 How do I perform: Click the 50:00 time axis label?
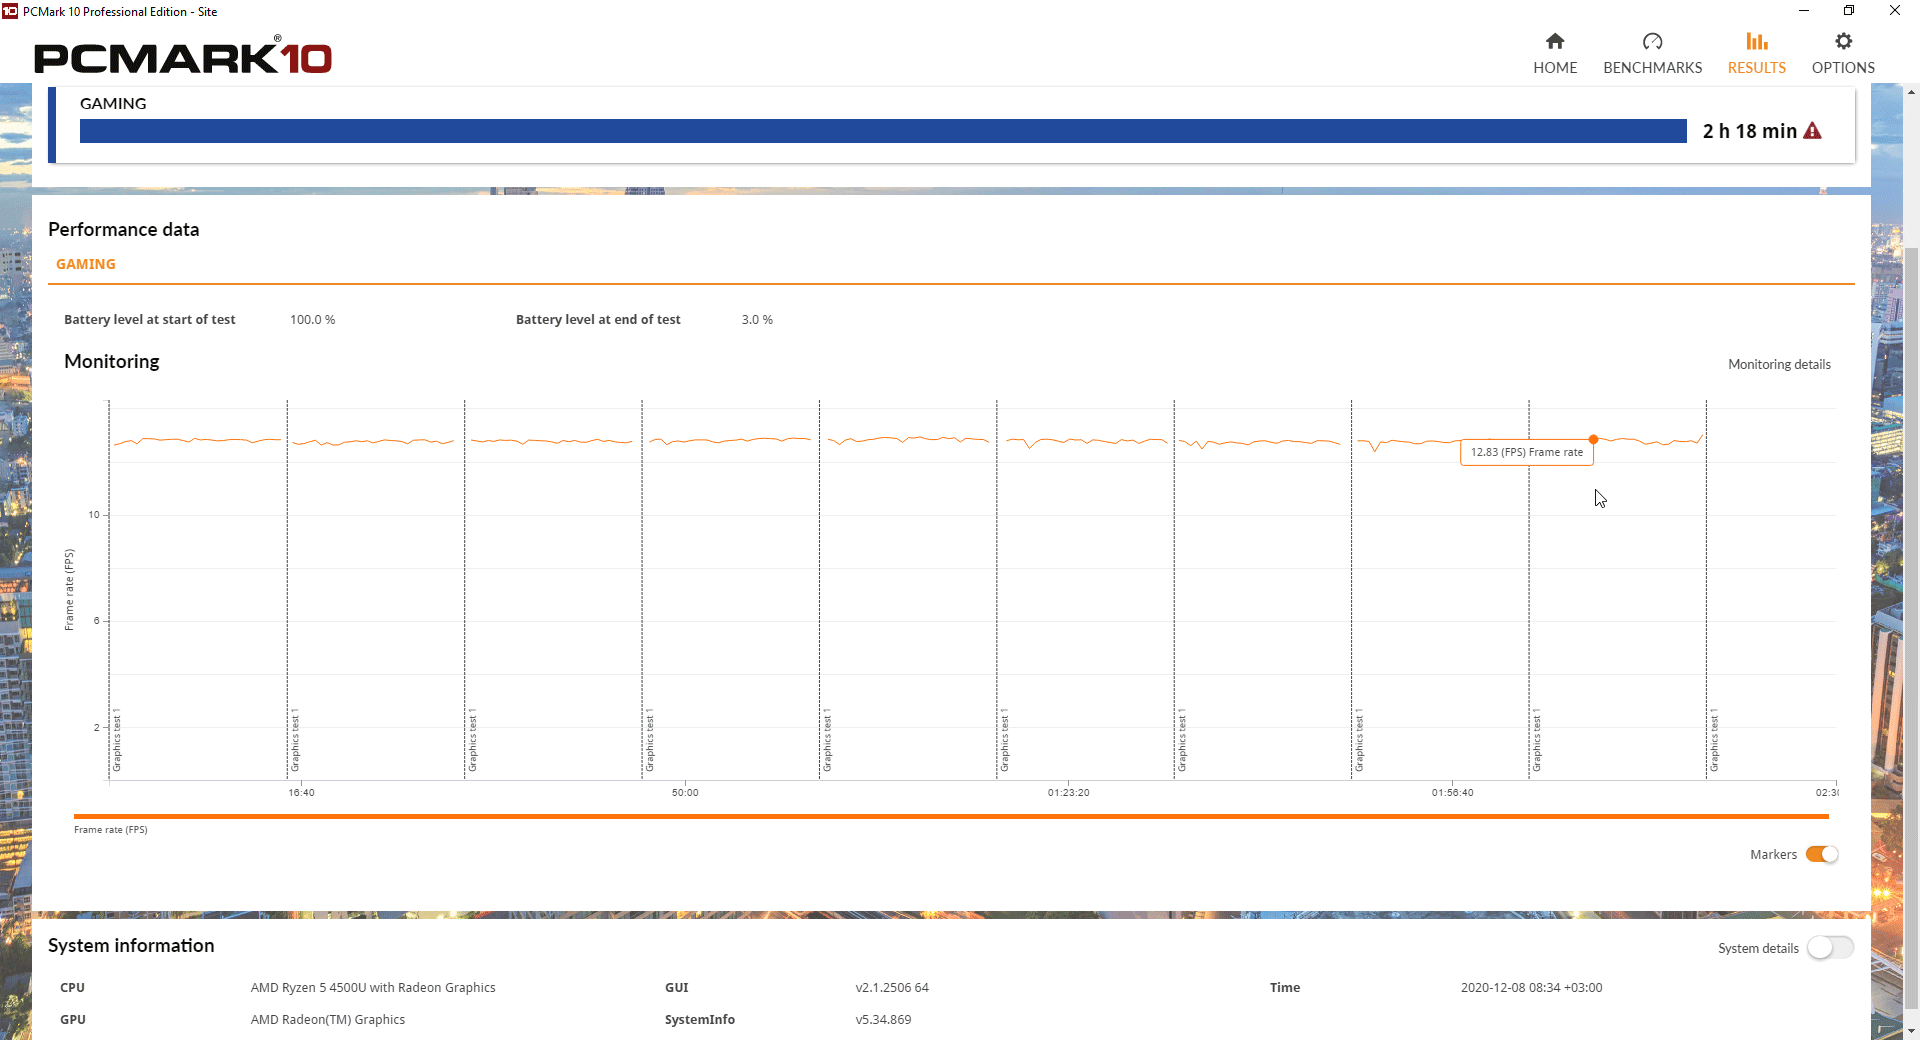tap(685, 792)
